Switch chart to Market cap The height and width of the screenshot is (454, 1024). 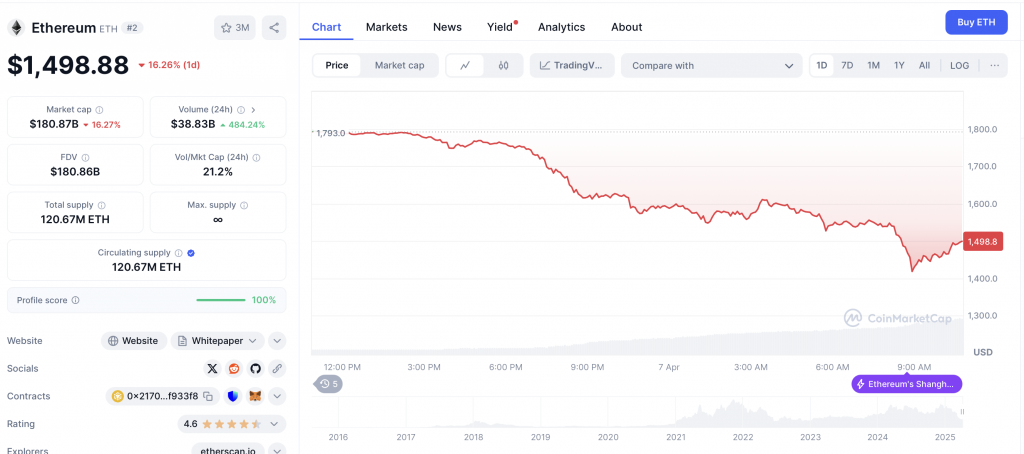pos(399,65)
